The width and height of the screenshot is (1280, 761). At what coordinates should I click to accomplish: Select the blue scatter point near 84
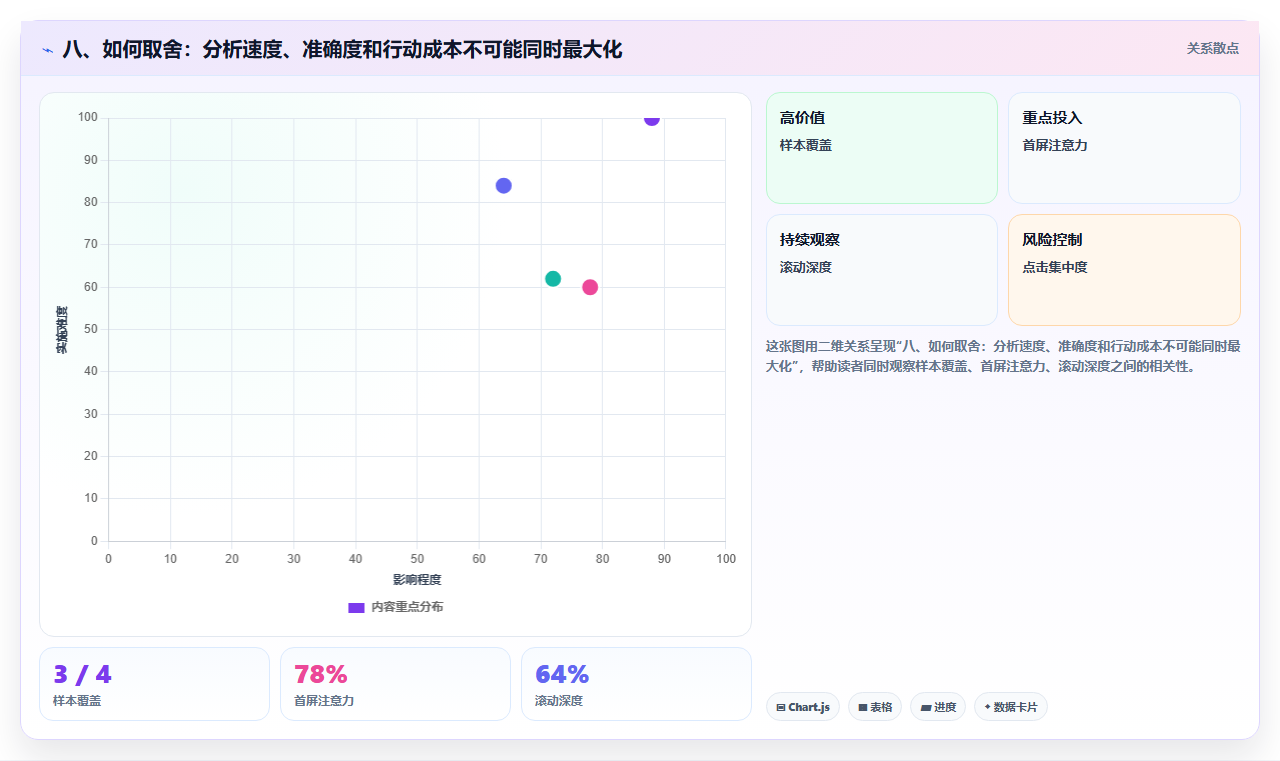(x=504, y=186)
